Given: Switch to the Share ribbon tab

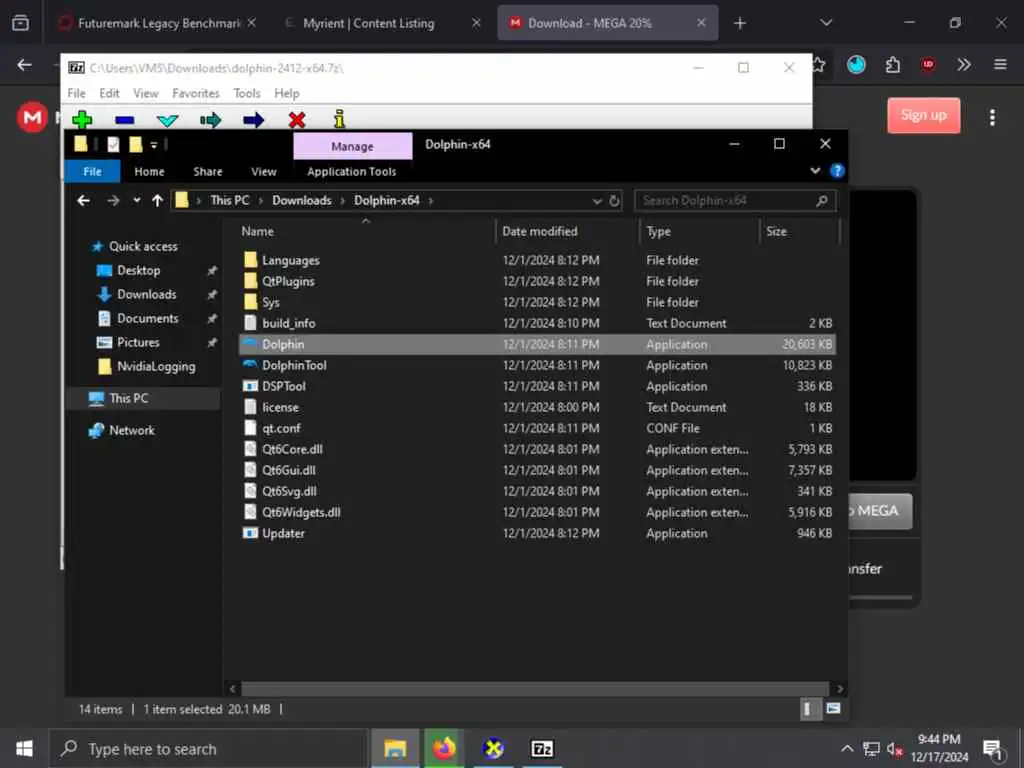Looking at the screenshot, I should tap(208, 172).
